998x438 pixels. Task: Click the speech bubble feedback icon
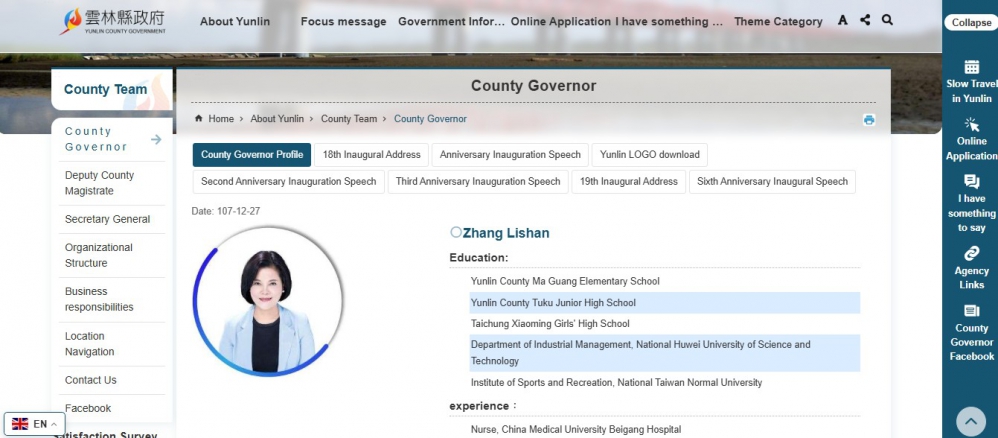[x=971, y=181]
